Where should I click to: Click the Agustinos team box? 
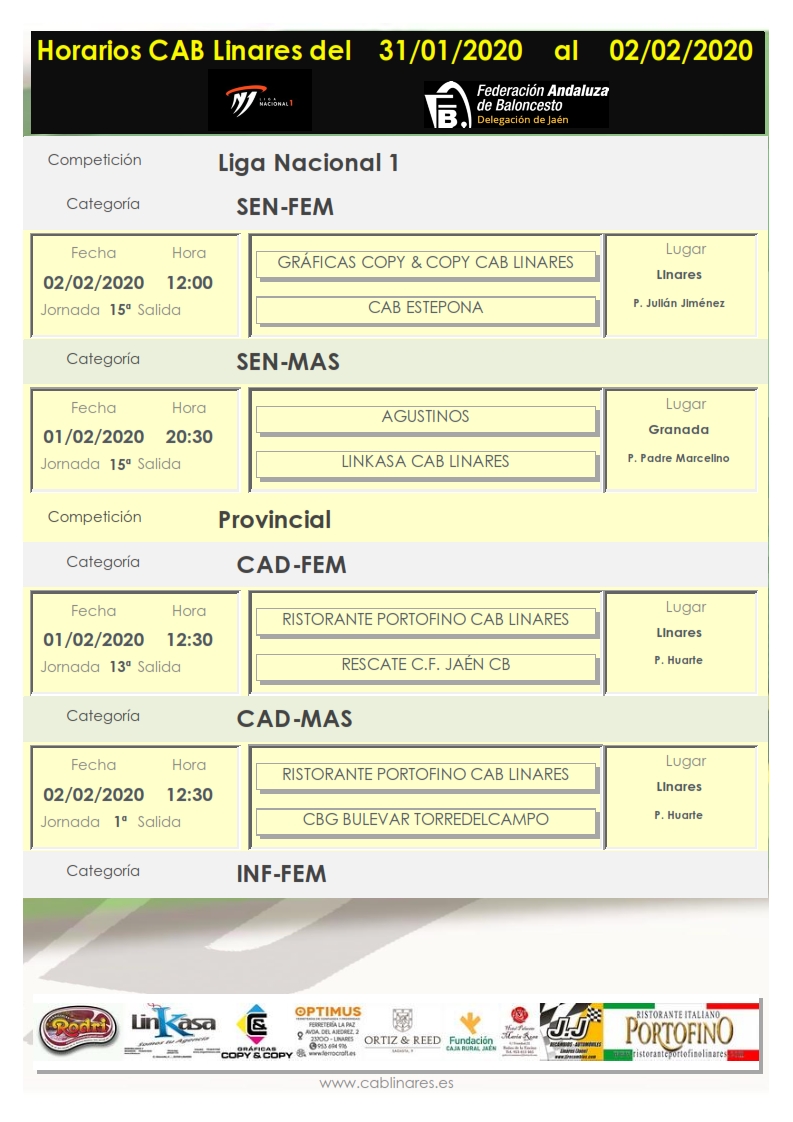425,417
